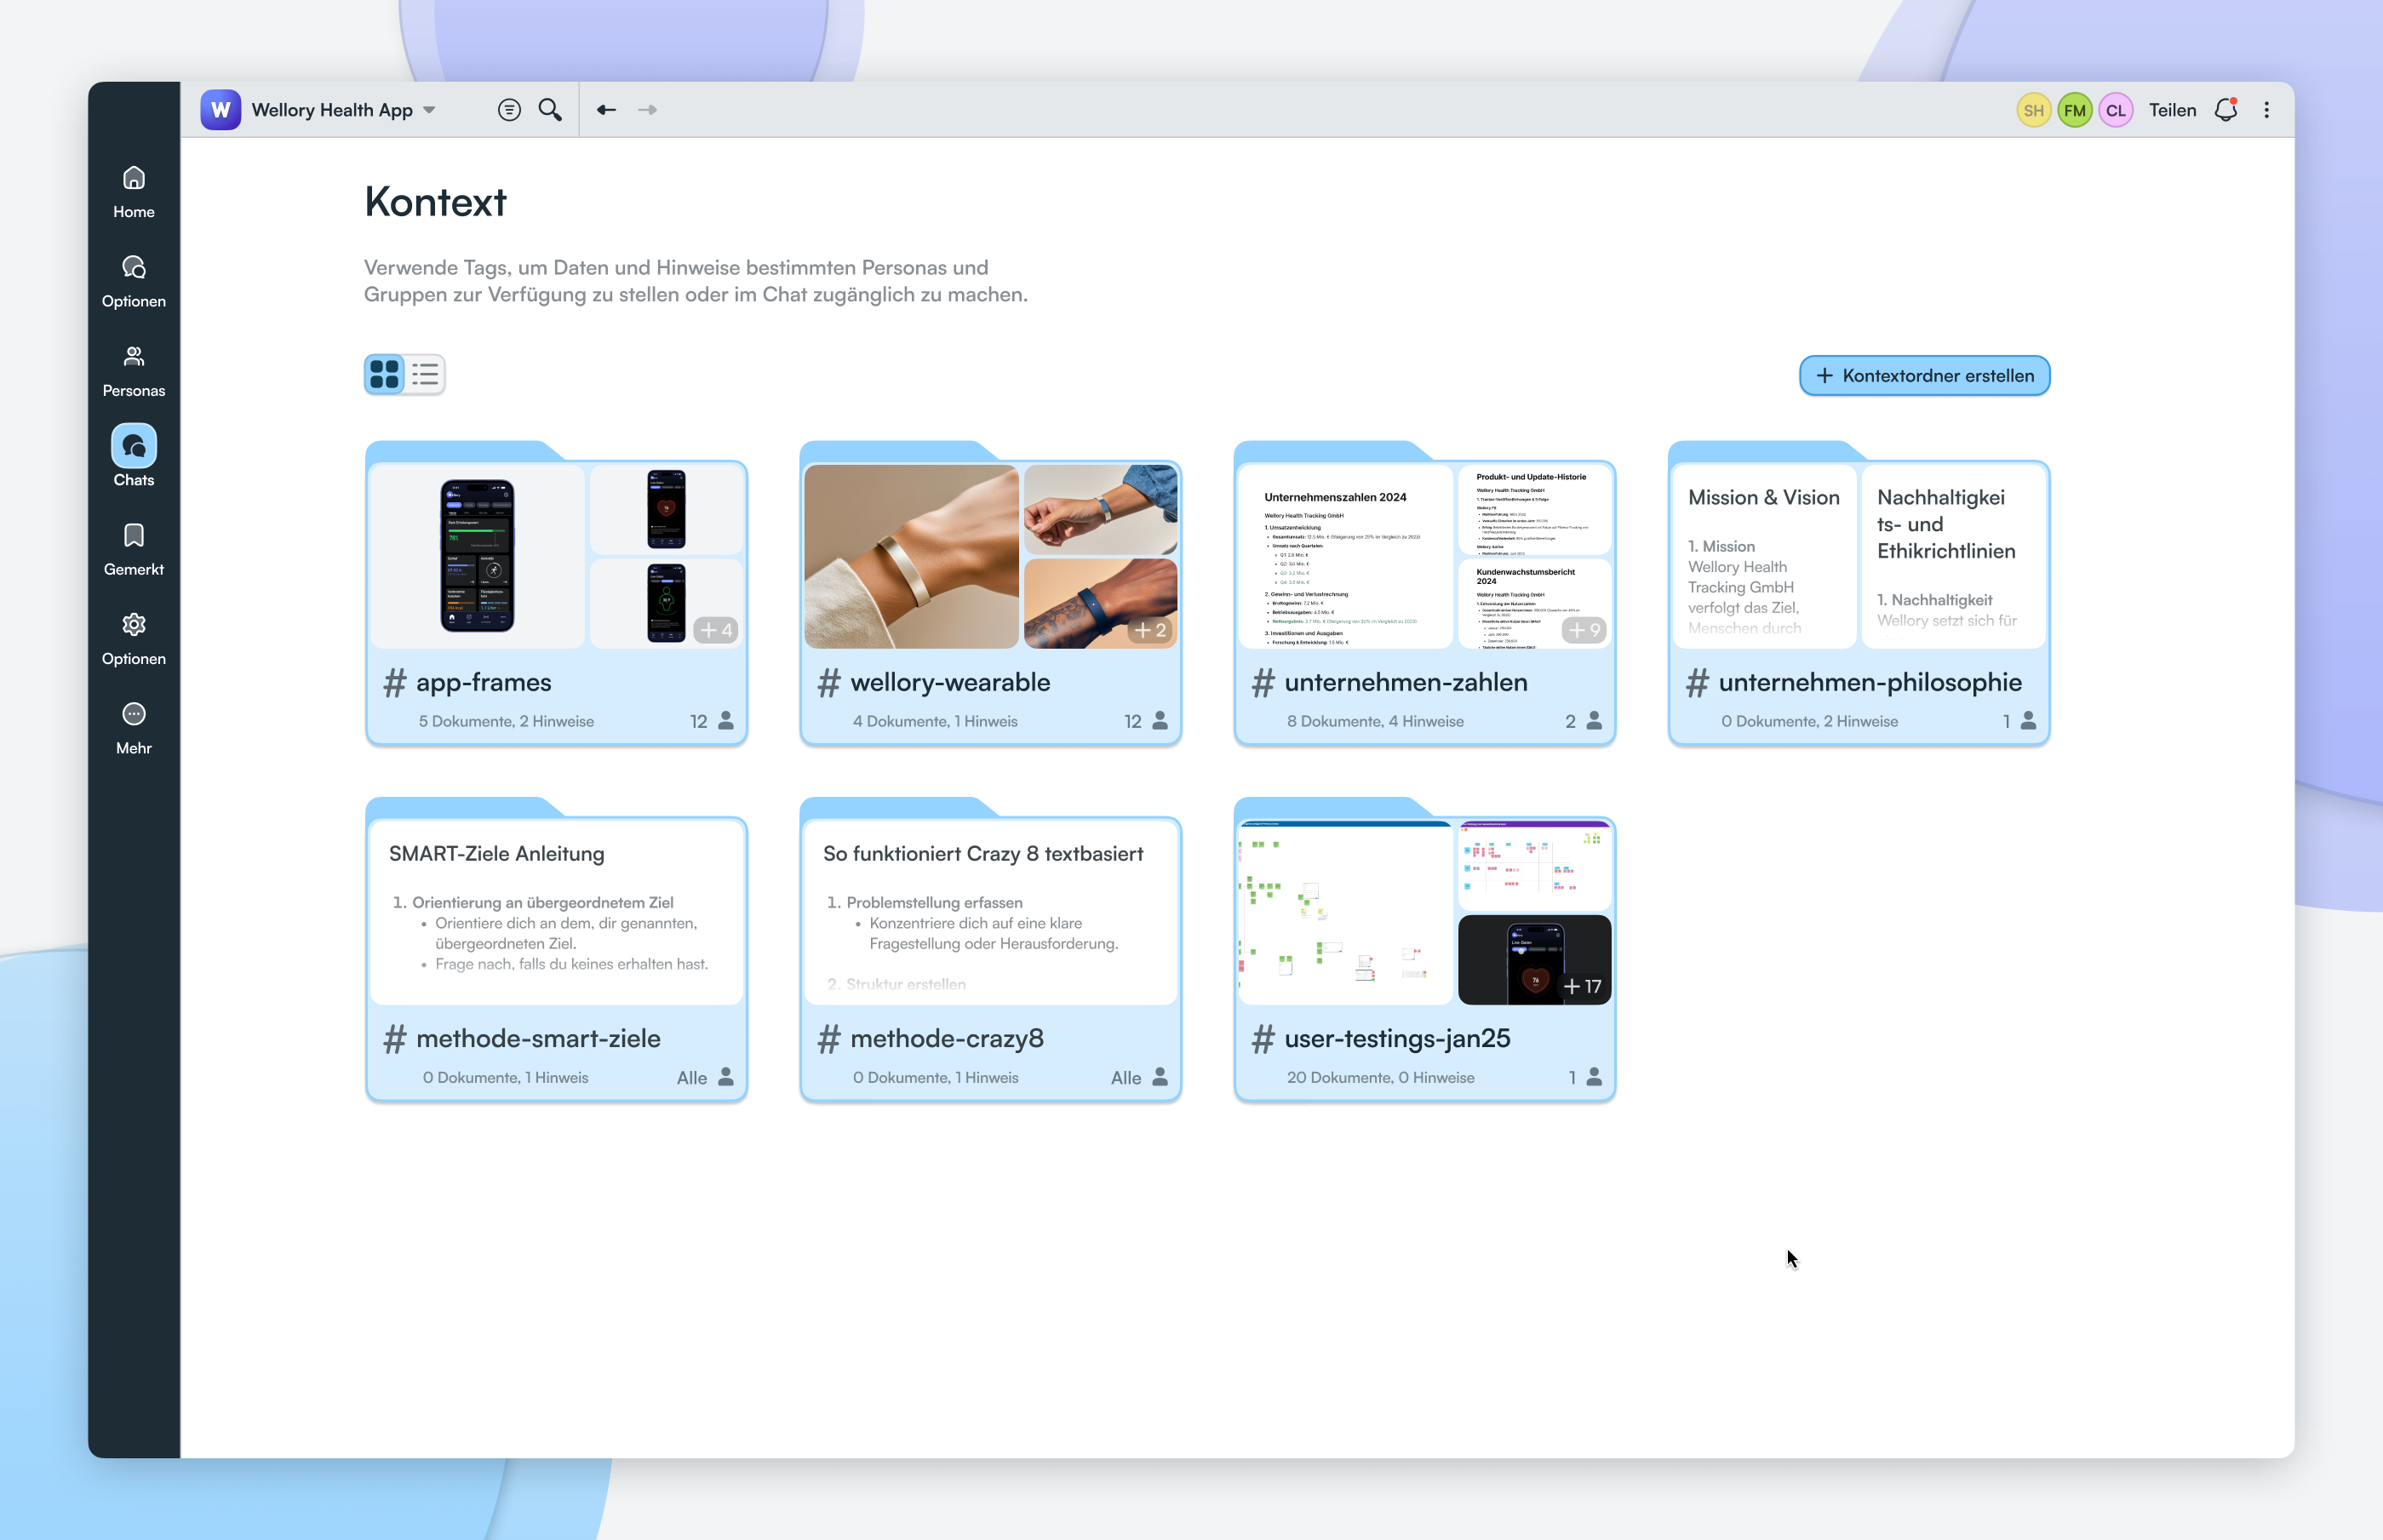The height and width of the screenshot is (1540, 2383).
Task: Expand the Wellory Health App workspace dropdown
Action: (429, 110)
